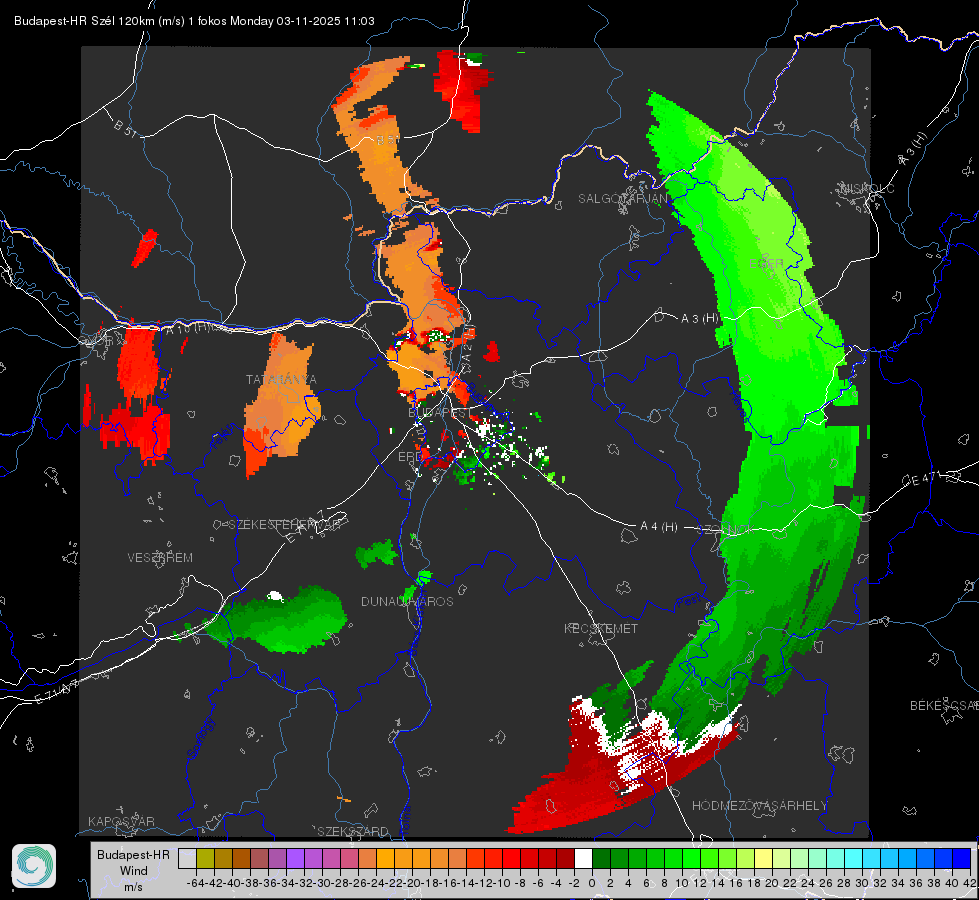Click the swirl logo icon beside the legend
The width and height of the screenshot is (979, 900).
(x=34, y=866)
